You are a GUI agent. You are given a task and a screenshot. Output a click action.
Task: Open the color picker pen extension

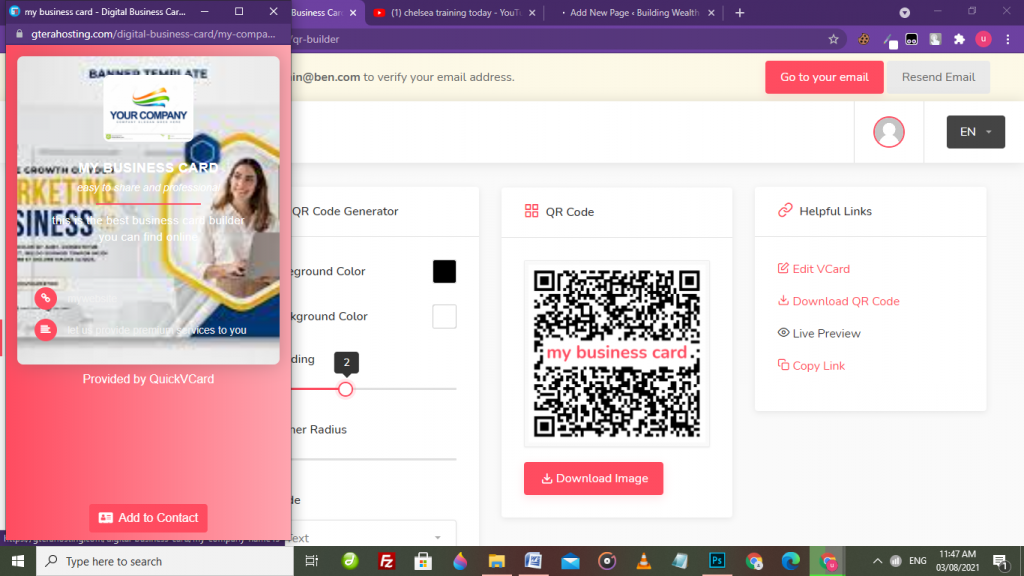889,40
